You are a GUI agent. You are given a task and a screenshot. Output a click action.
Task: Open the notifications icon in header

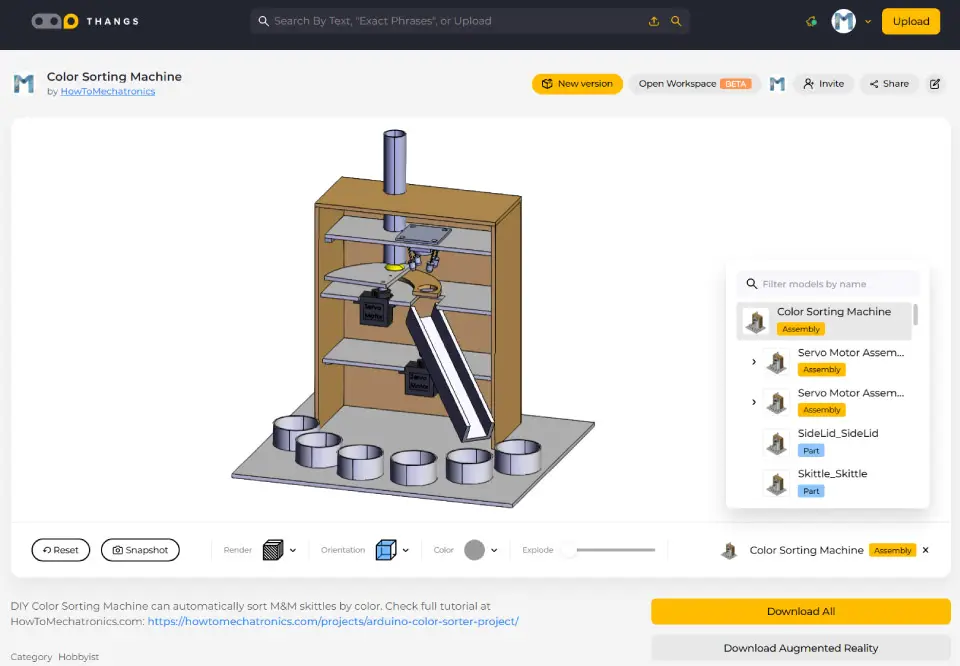[x=811, y=21]
